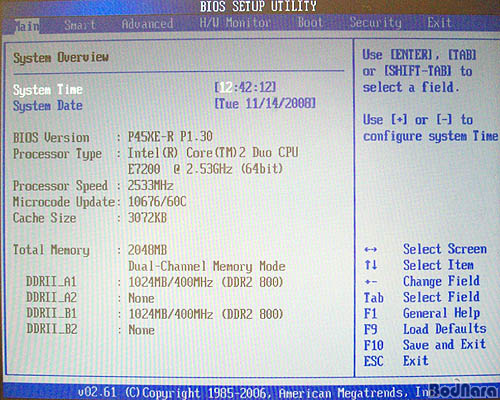Click the System Overview heading
500x400 pixels.
pyautogui.click(x=61, y=57)
